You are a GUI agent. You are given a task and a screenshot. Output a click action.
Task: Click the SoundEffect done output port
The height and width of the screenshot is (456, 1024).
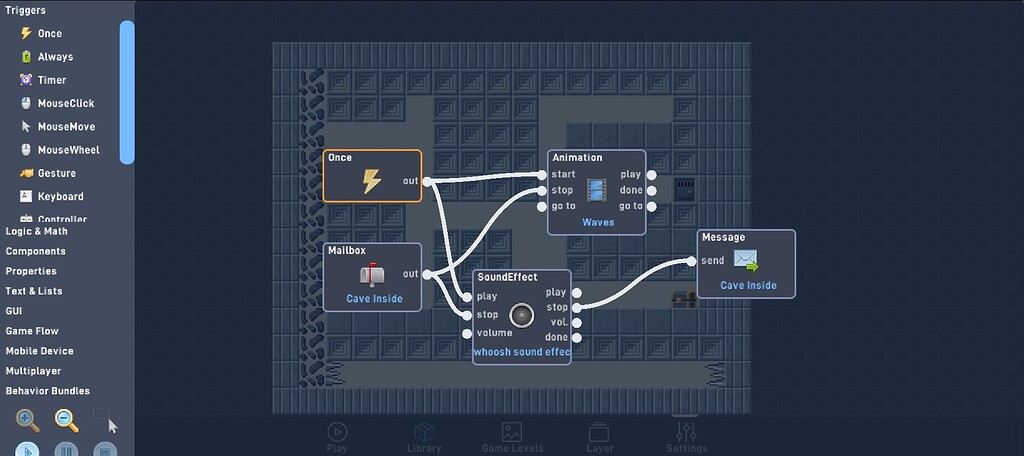pos(576,338)
